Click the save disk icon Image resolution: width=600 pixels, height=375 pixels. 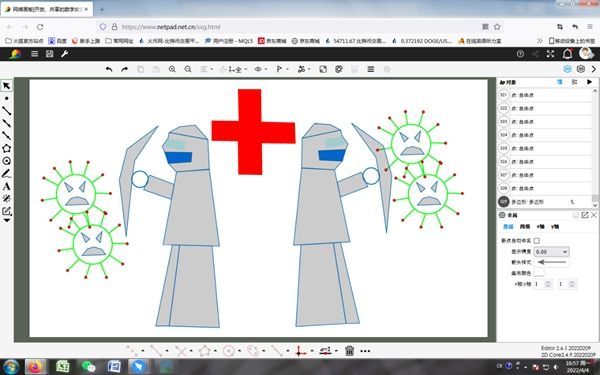50,54
